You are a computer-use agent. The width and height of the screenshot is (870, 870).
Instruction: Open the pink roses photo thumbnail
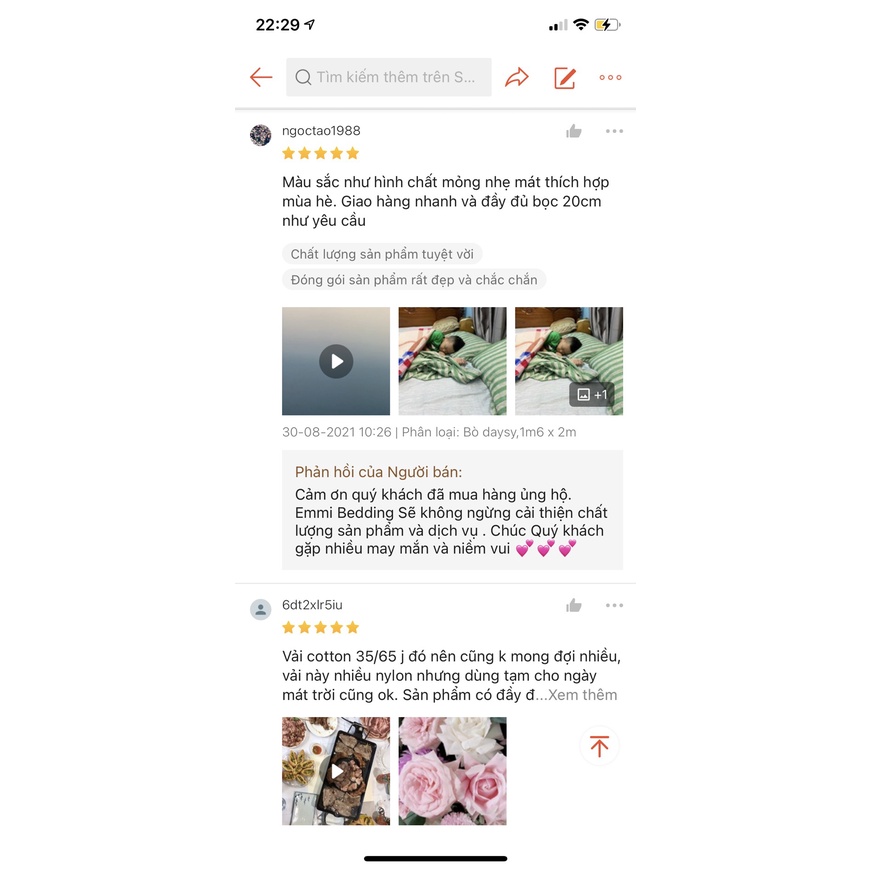pyautogui.click(x=452, y=771)
